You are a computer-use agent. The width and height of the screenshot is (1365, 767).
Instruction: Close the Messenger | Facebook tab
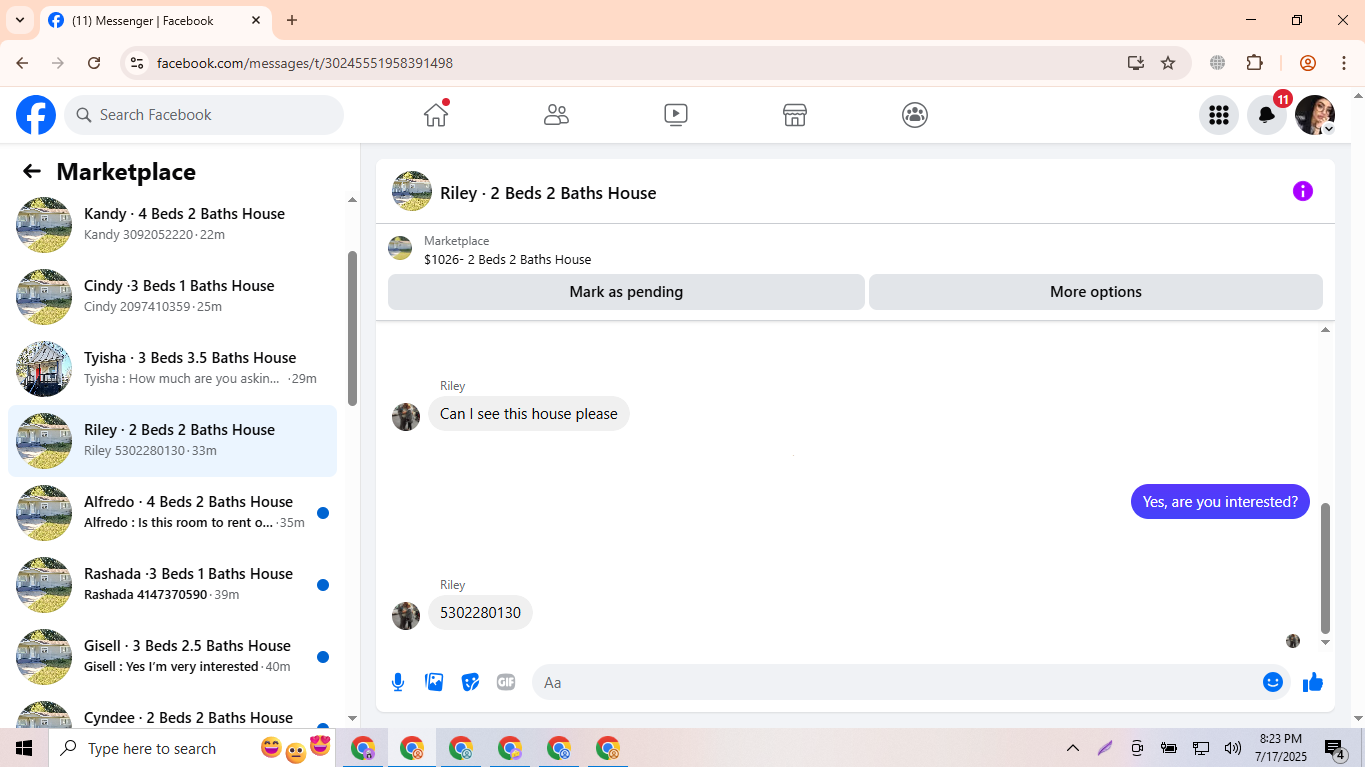pyautogui.click(x=256, y=20)
